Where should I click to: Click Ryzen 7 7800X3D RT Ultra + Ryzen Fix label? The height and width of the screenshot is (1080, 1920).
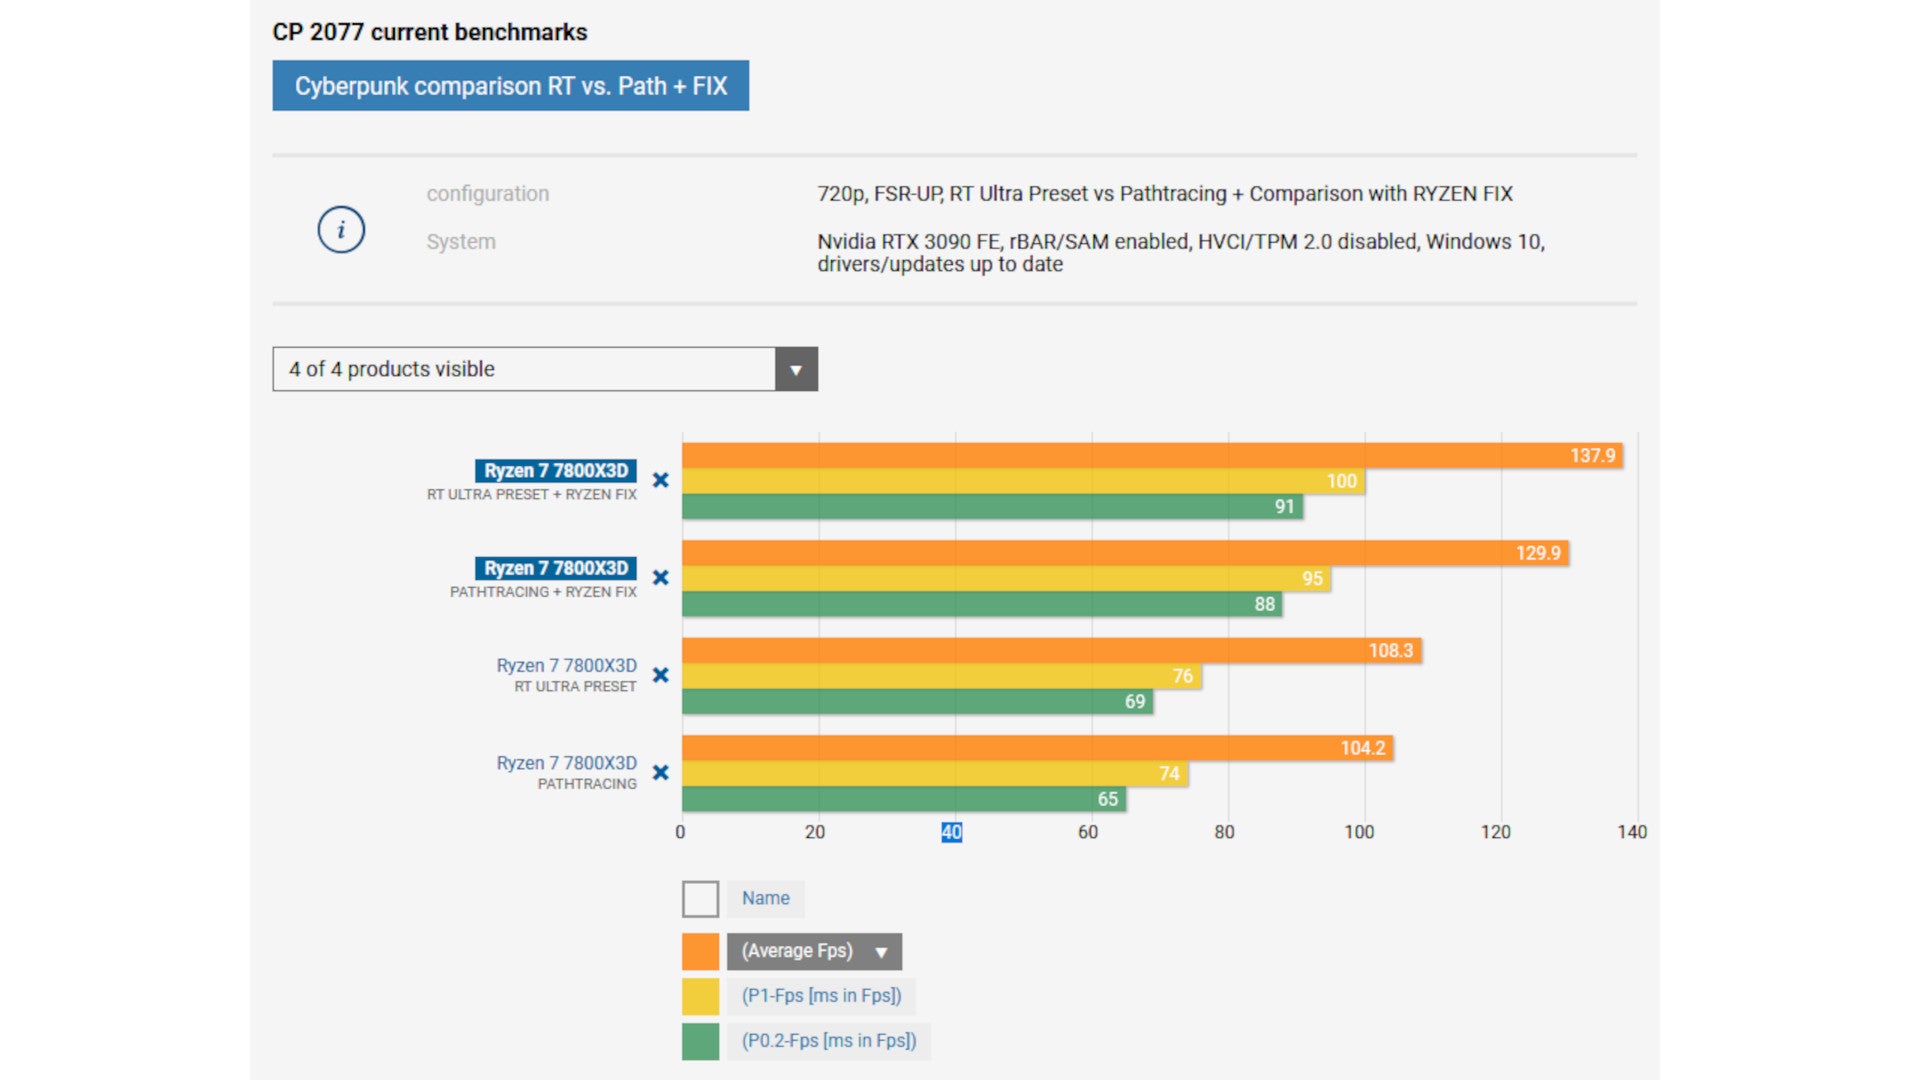(x=556, y=470)
